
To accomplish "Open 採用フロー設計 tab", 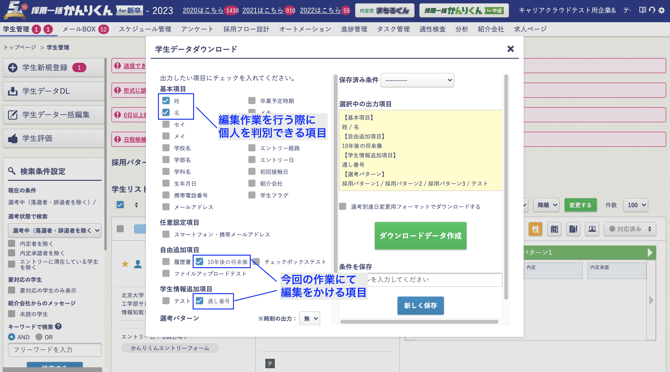I will pyautogui.click(x=246, y=29).
